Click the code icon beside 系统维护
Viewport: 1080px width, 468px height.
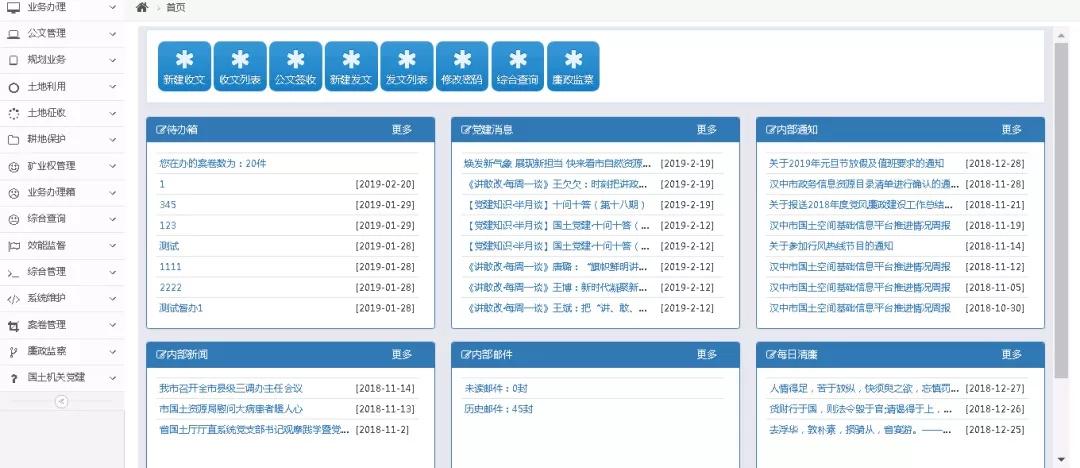(x=13, y=298)
